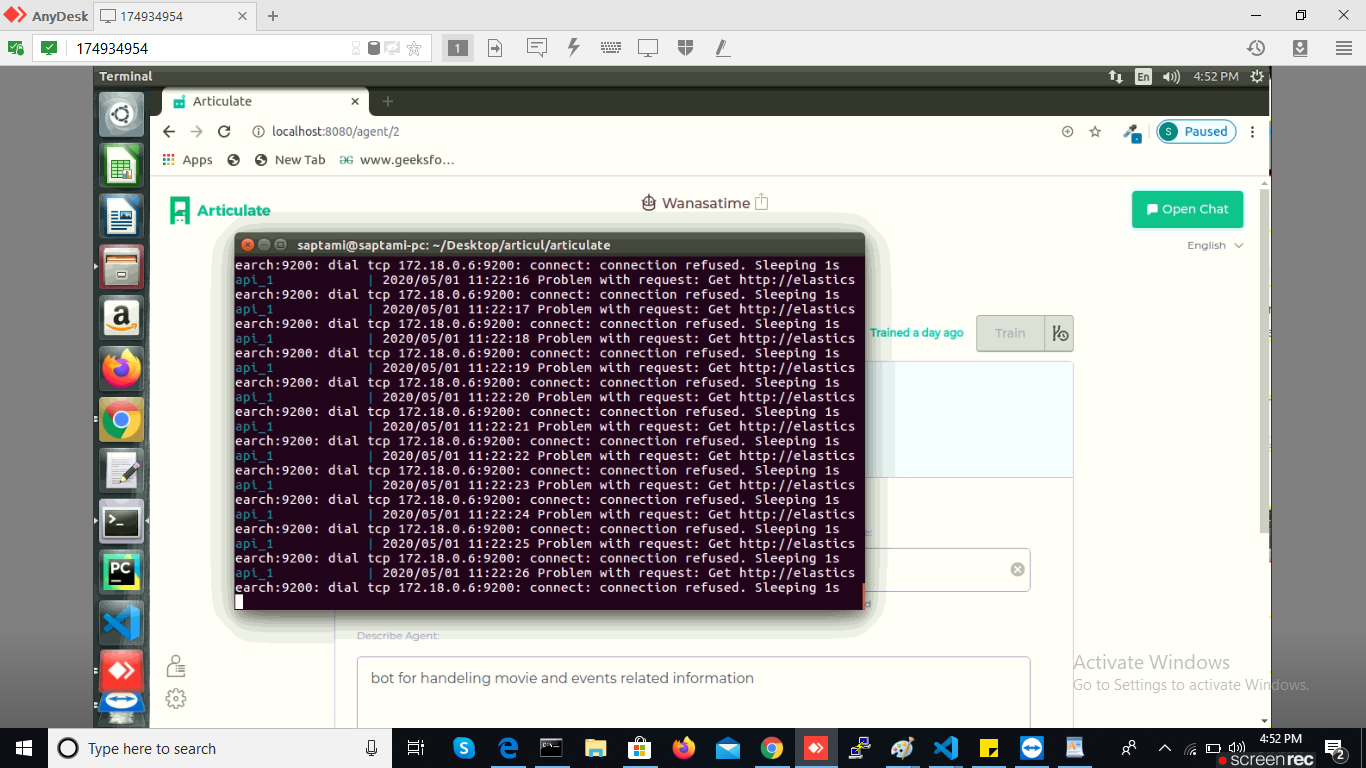The height and width of the screenshot is (768, 1366).
Task: Open Visual Studio Code from Ubuntu dock
Action: [x=121, y=624]
